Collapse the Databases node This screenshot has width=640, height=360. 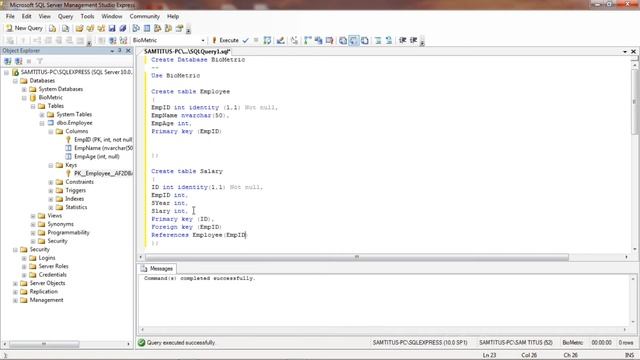pyautogui.click(x=15, y=81)
